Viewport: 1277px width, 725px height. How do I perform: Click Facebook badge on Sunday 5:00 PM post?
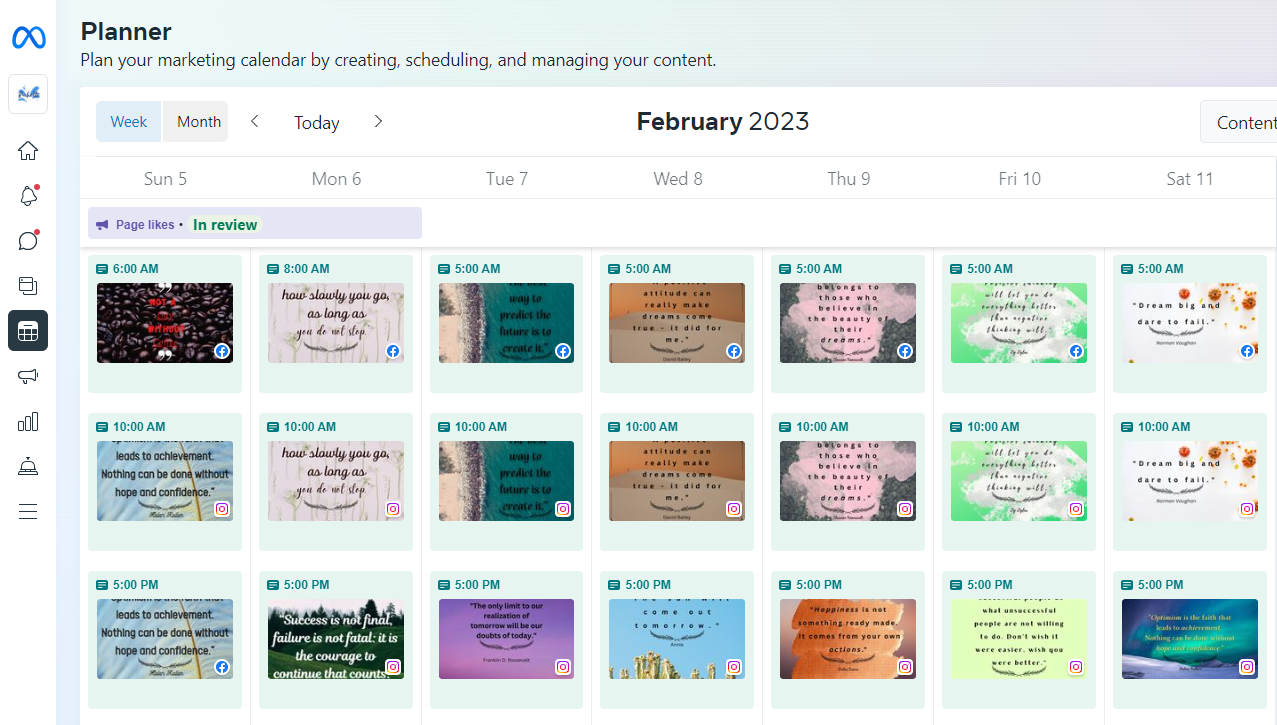pos(222,667)
